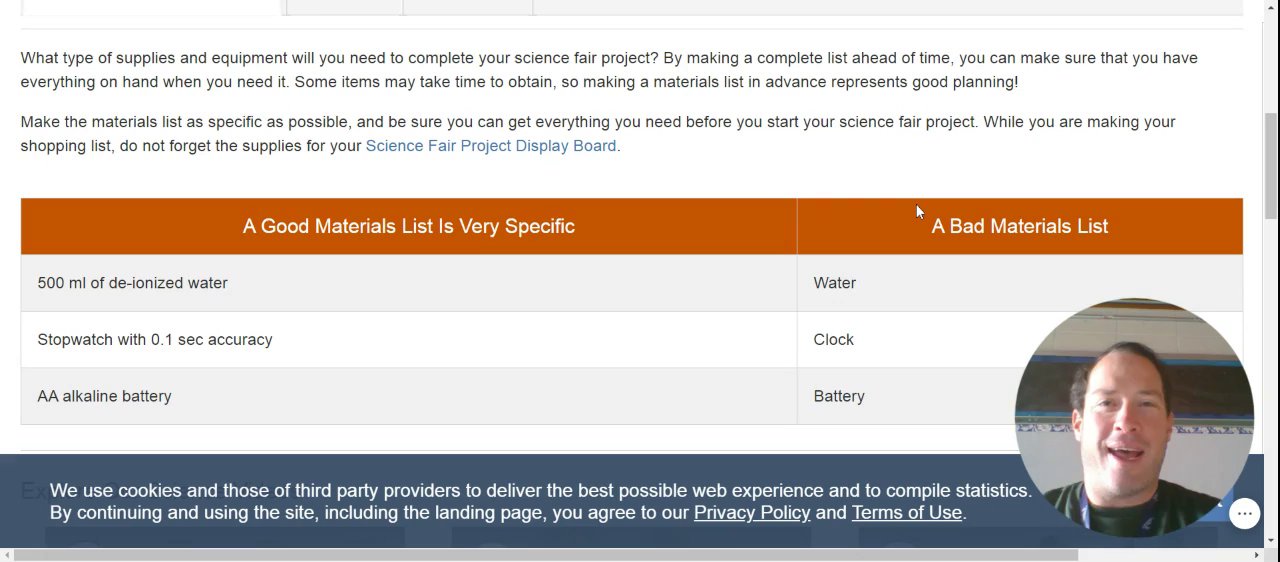Screen dimensions: 1280x562
Task: Click the horizontal scrollbar right arrow
Action: (1257, 555)
